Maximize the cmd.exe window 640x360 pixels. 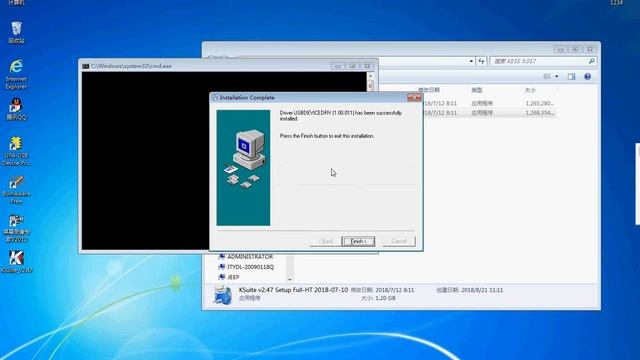(353, 66)
